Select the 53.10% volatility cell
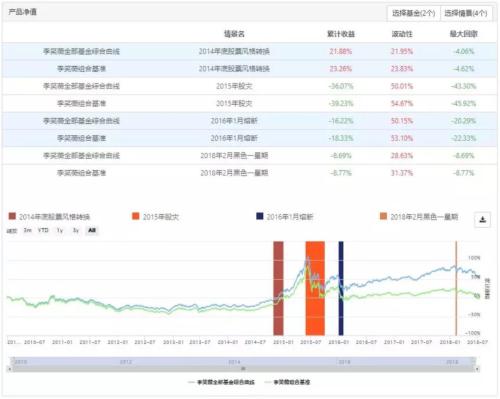500x399 pixels. (x=402, y=138)
